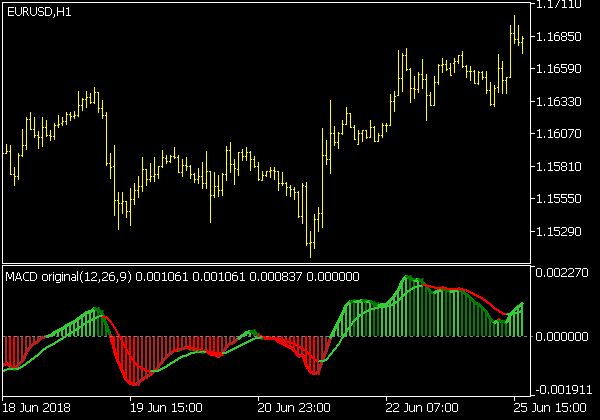Click the 1.15550 price axis label
This screenshot has height=420, width=600.
click(560, 199)
